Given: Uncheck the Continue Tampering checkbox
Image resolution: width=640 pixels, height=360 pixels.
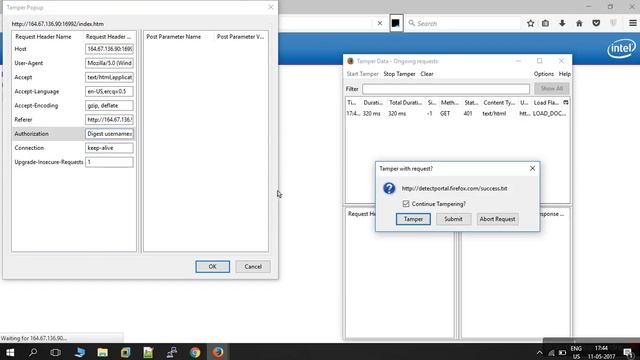Looking at the screenshot, I should tap(406, 204).
